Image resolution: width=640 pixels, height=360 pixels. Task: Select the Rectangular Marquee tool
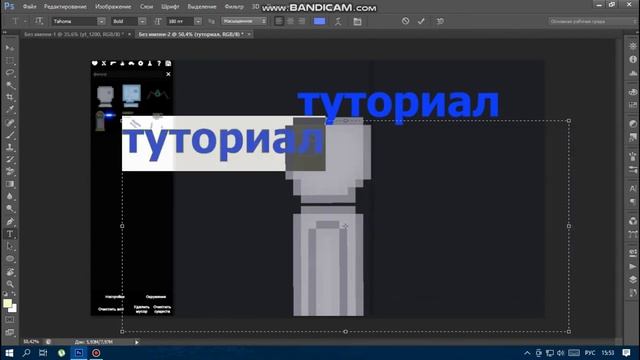pyautogui.click(x=10, y=60)
